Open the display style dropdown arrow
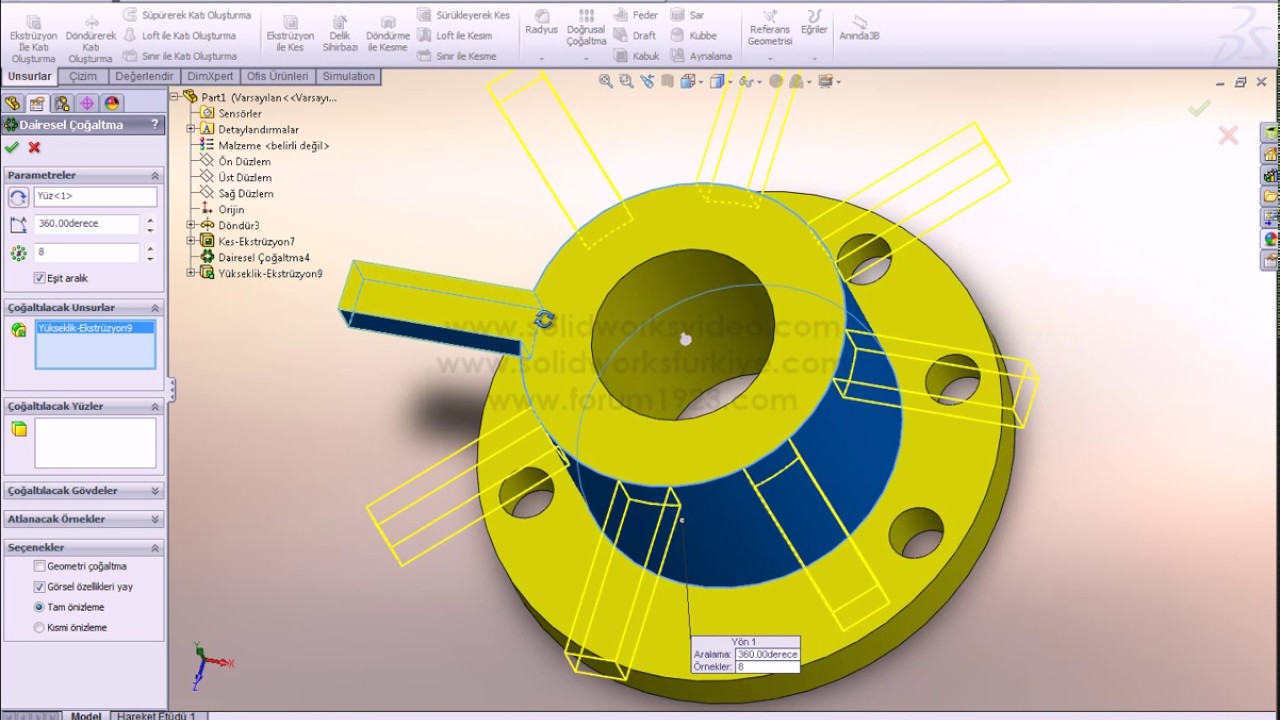The height and width of the screenshot is (720, 1280). pos(731,82)
